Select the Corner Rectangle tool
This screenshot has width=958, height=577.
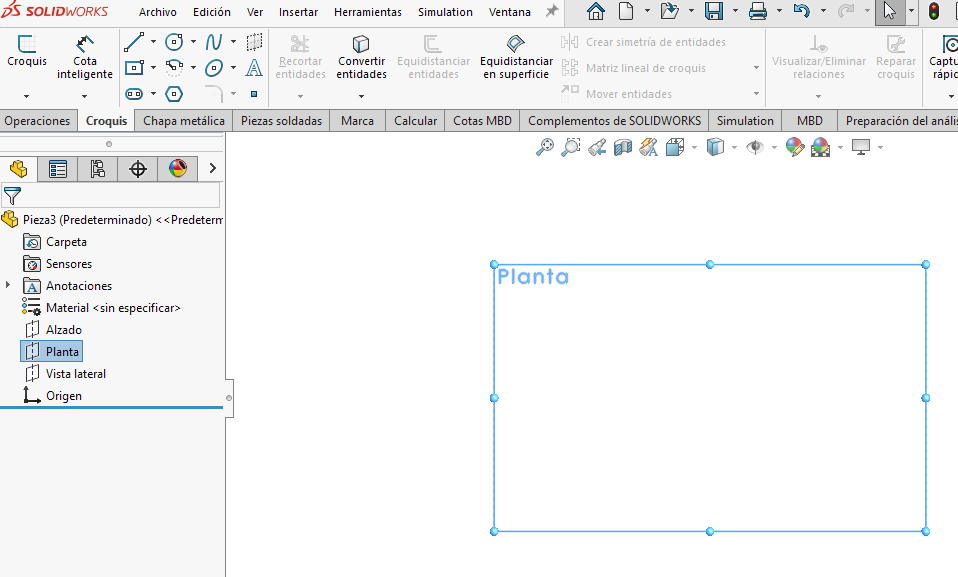pos(134,67)
